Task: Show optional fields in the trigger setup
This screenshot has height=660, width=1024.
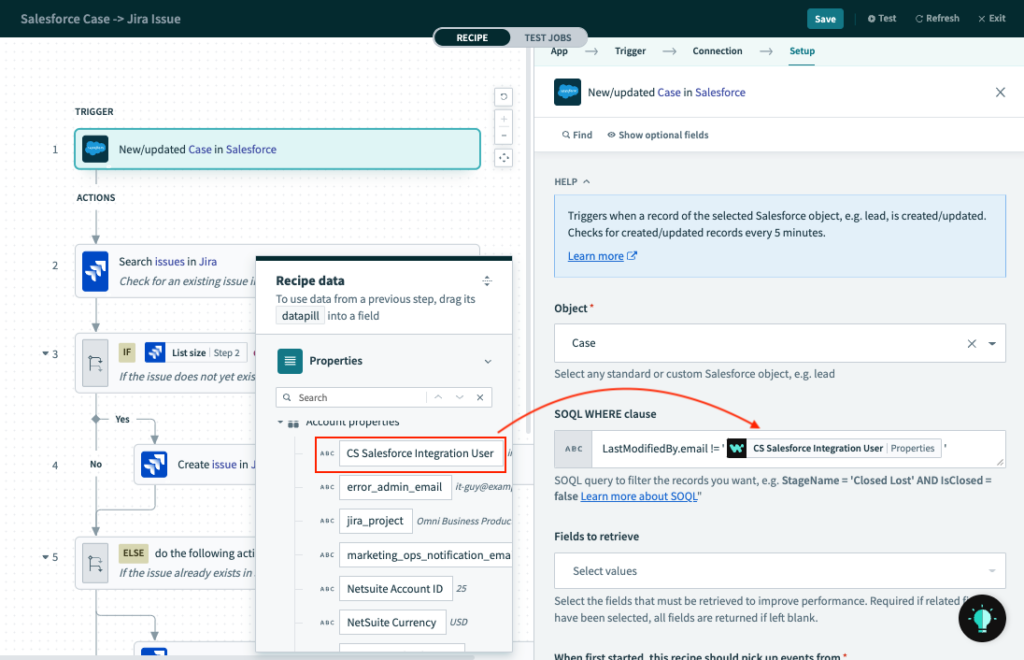Action: coord(657,134)
